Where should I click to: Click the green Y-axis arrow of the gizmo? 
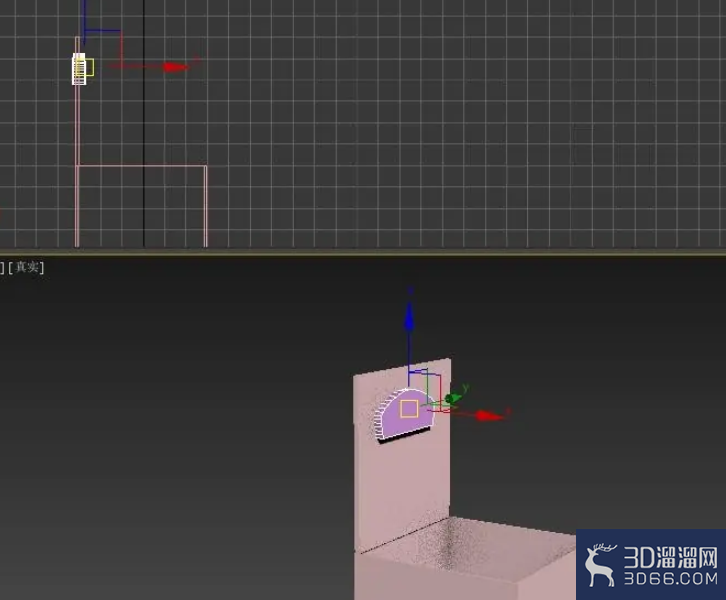coord(454,397)
